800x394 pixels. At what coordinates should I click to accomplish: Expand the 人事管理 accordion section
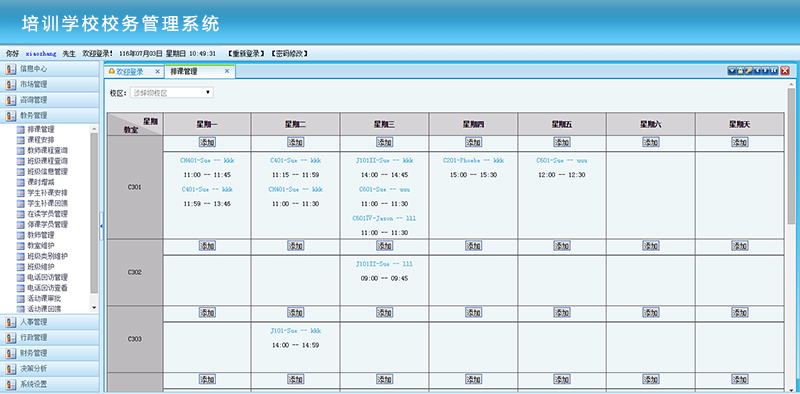[49, 322]
